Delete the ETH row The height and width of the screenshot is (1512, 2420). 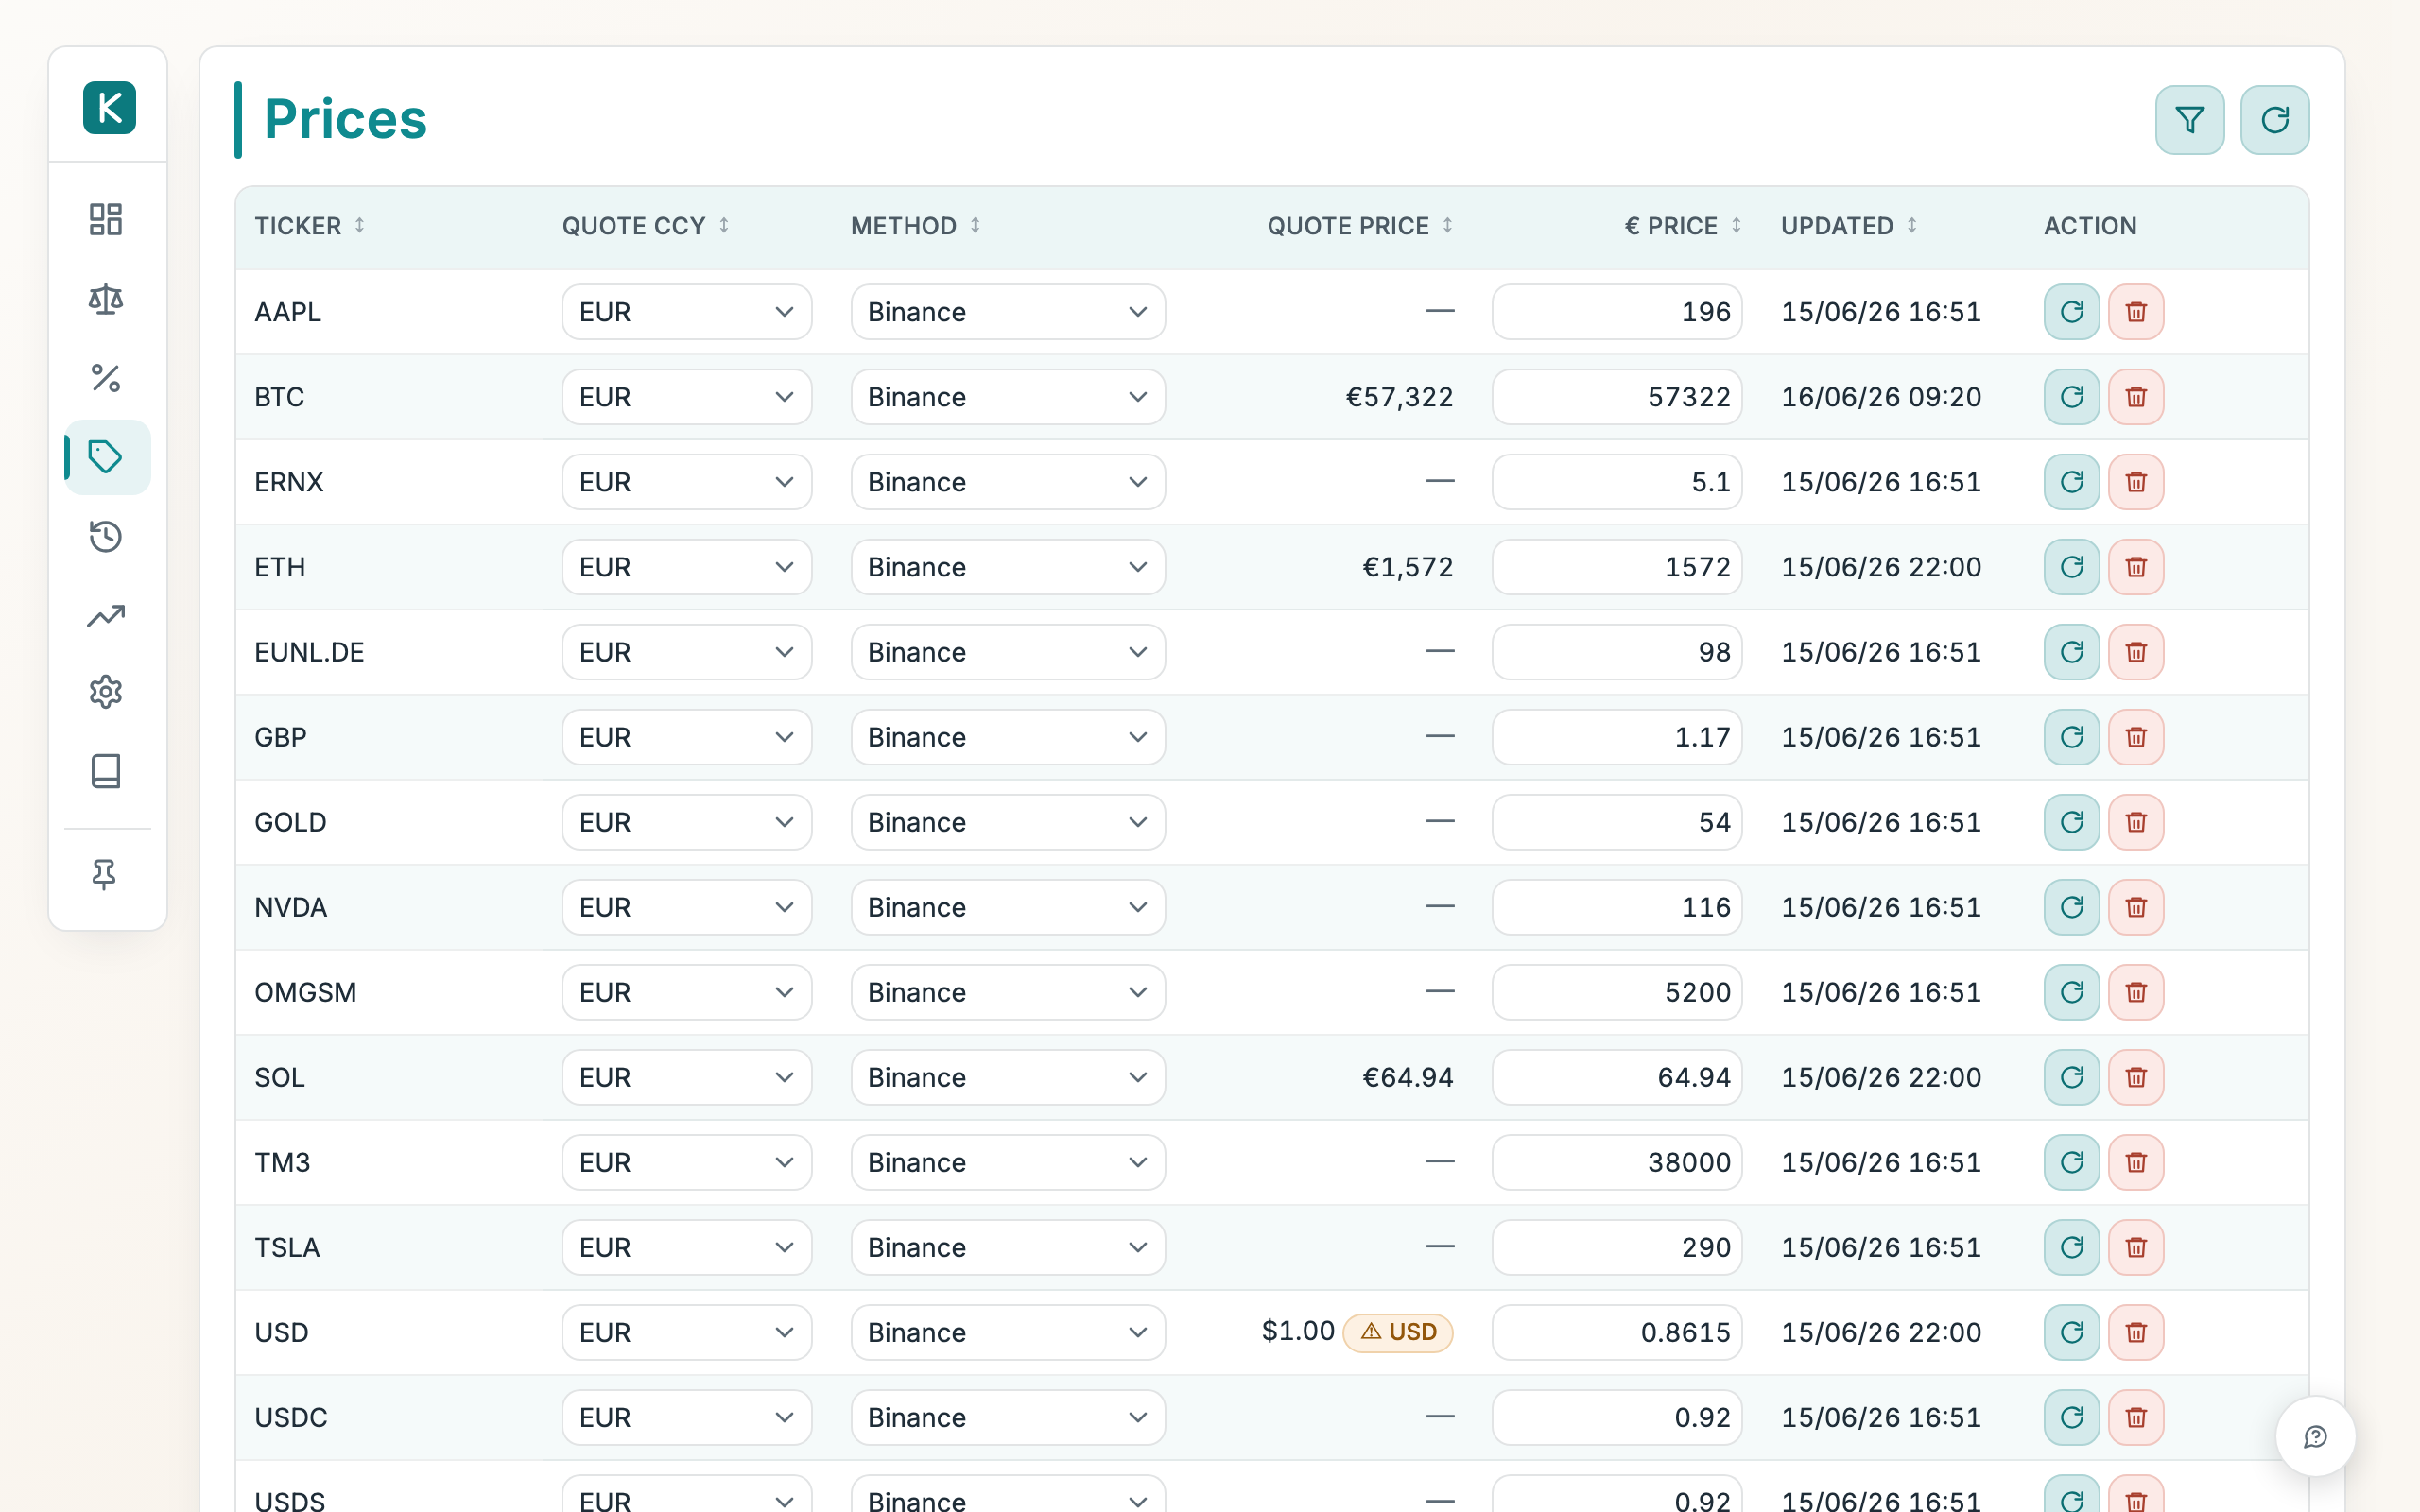coord(2136,567)
